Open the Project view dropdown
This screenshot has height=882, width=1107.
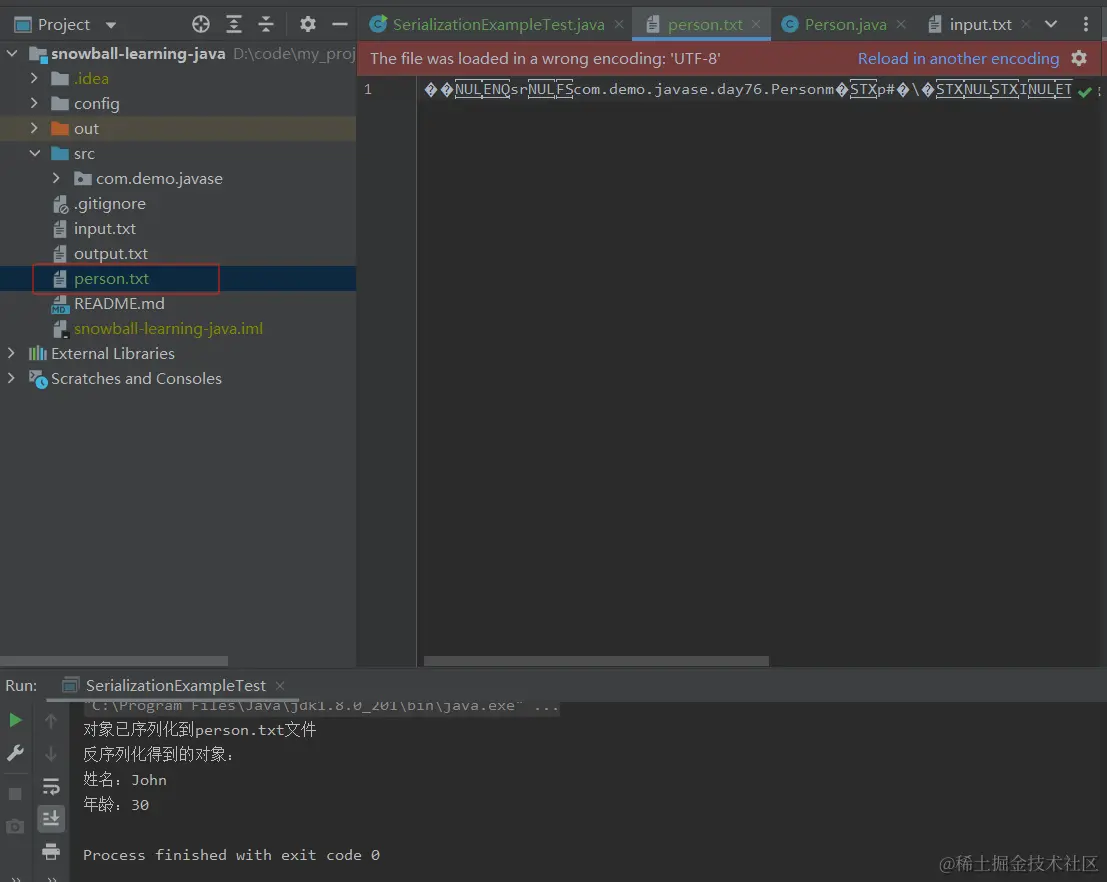(x=111, y=25)
